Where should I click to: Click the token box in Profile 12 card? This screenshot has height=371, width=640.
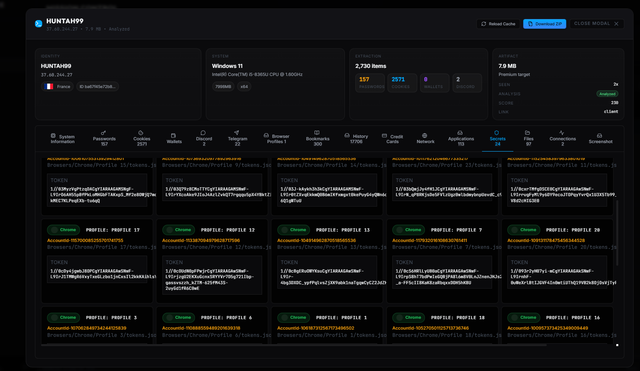click(212, 275)
